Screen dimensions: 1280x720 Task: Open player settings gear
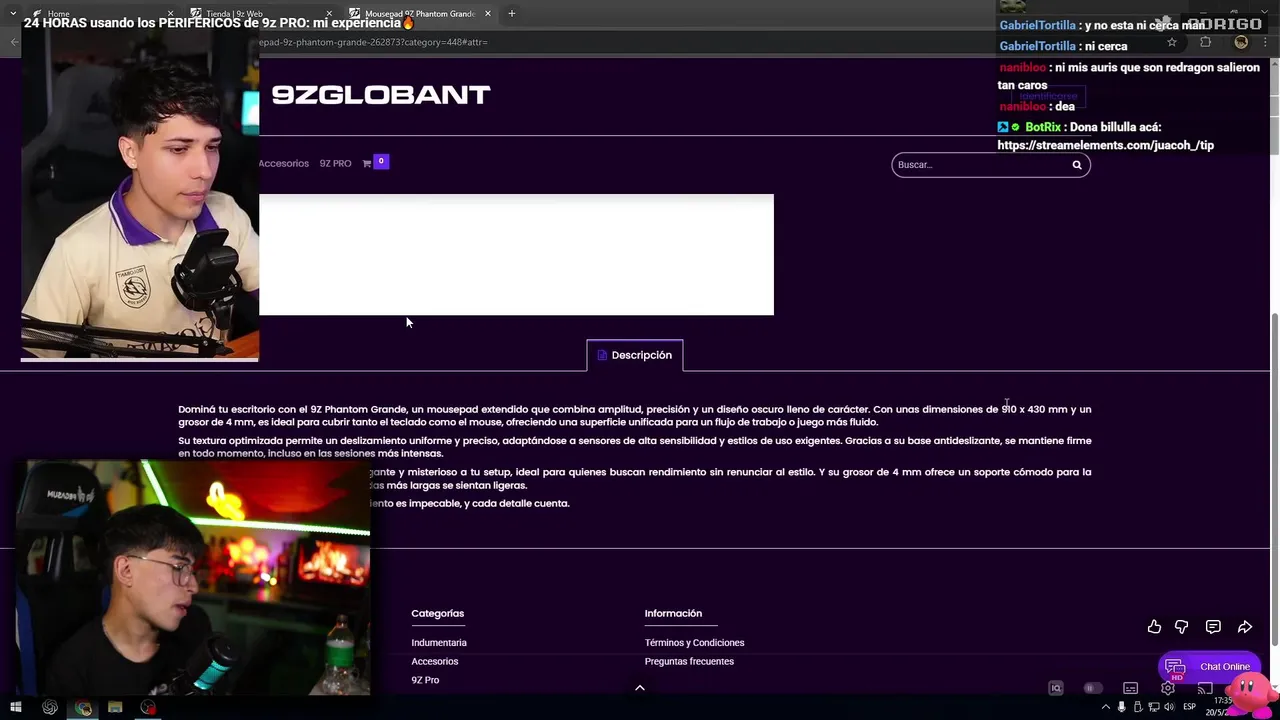[1167, 688]
